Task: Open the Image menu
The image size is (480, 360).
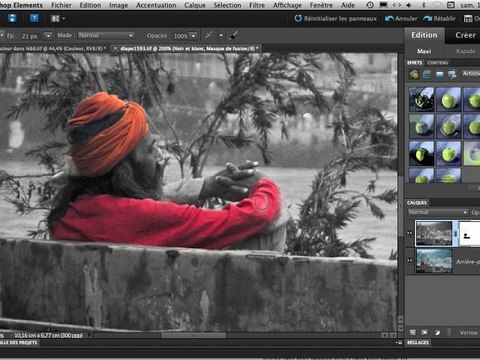Action: (118, 5)
